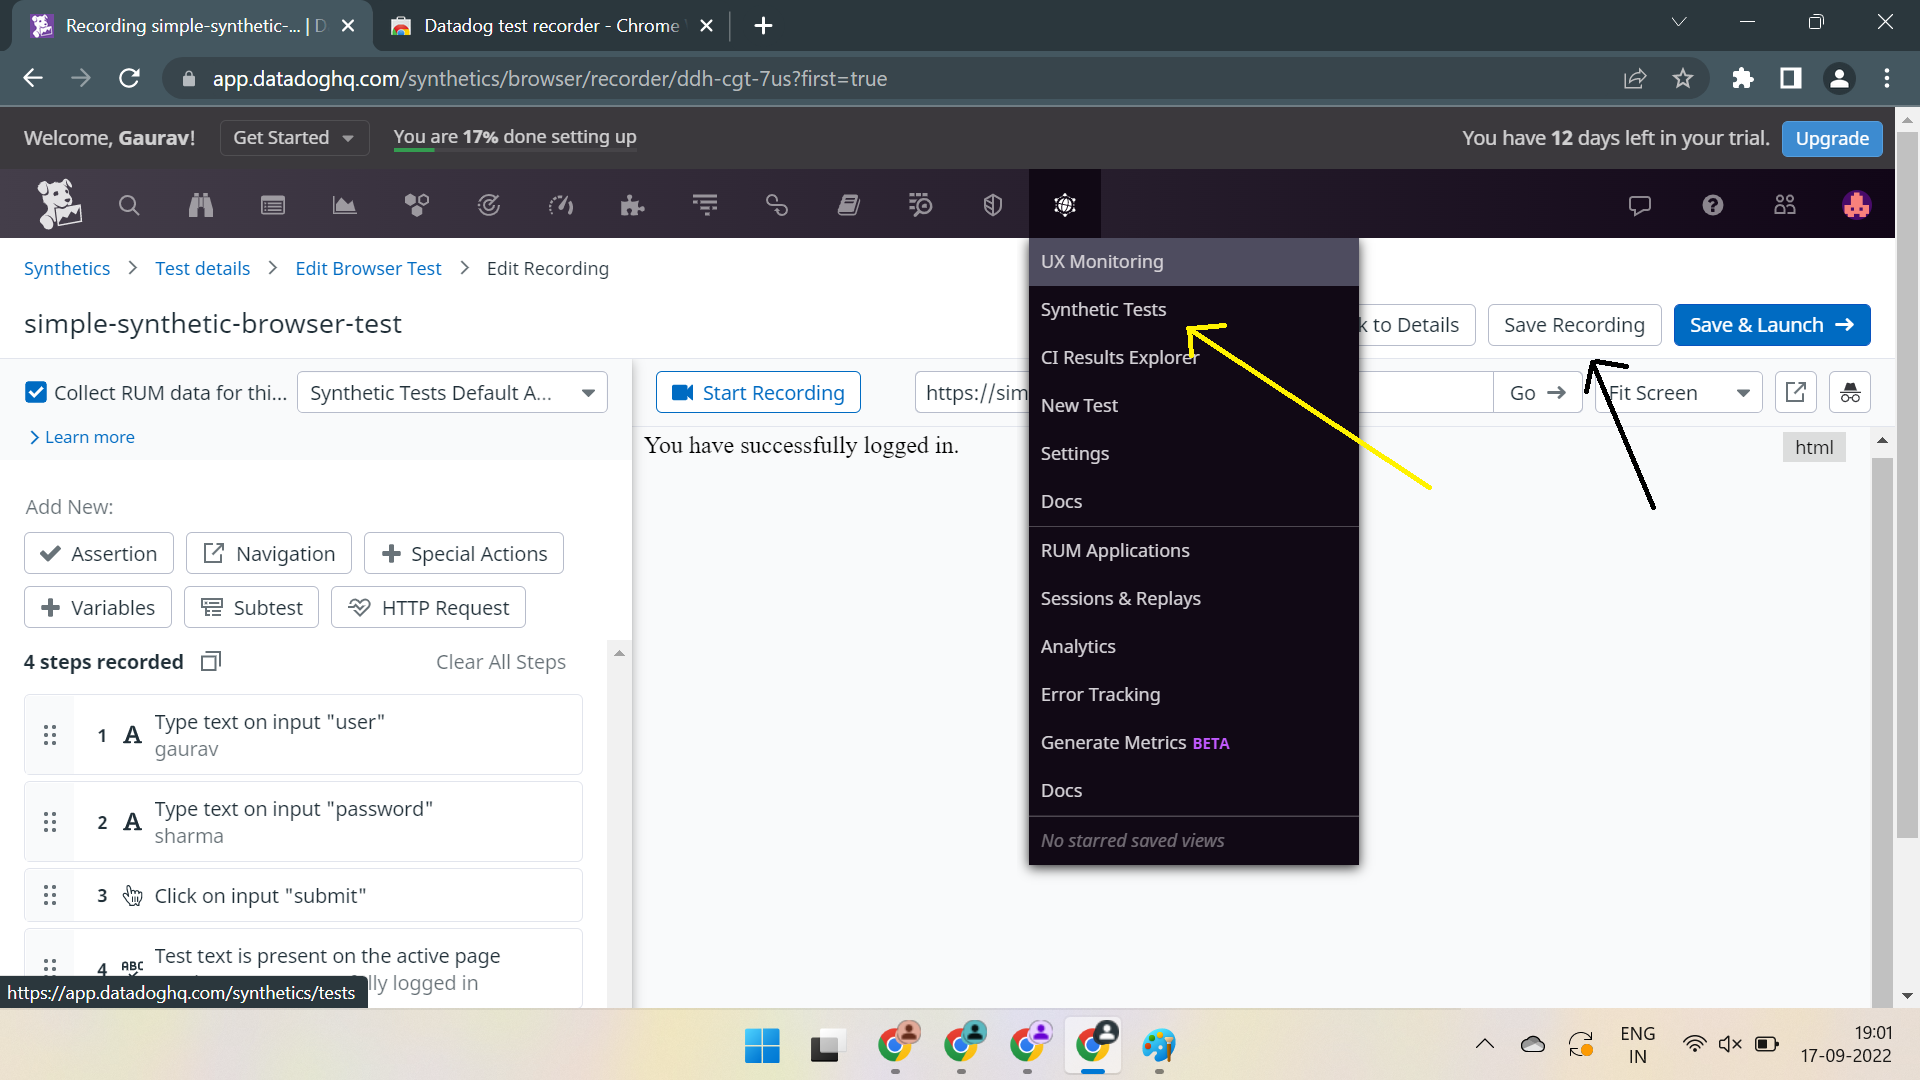Open the Logs search icon

(x=921, y=205)
